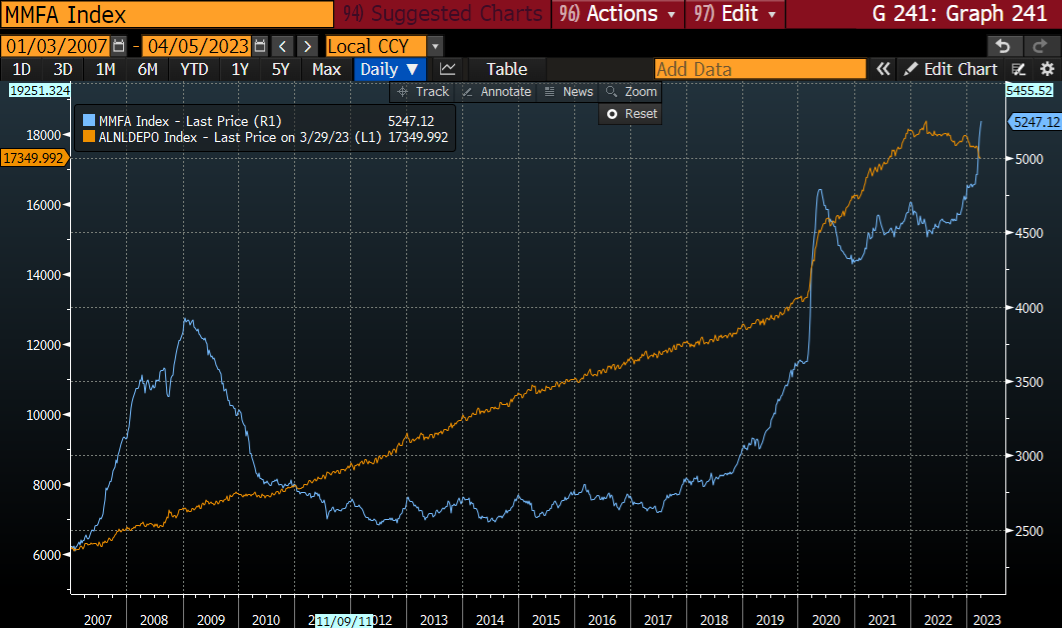Toggle the Track crosshair mode
Image resolution: width=1062 pixels, height=628 pixels.
click(423, 91)
